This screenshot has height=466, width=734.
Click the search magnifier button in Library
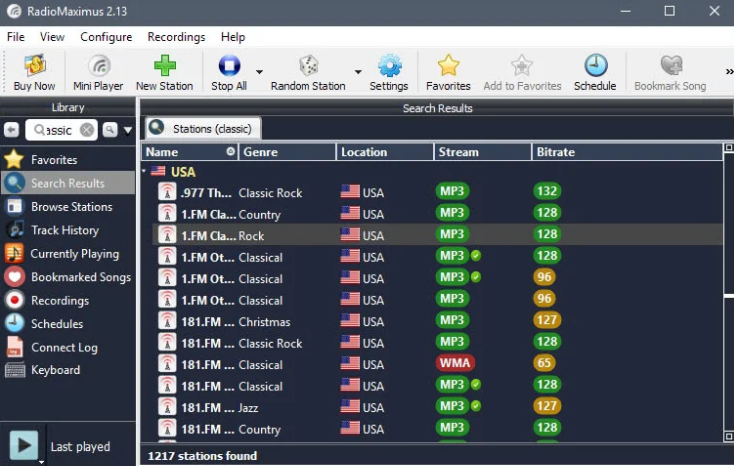pos(110,130)
